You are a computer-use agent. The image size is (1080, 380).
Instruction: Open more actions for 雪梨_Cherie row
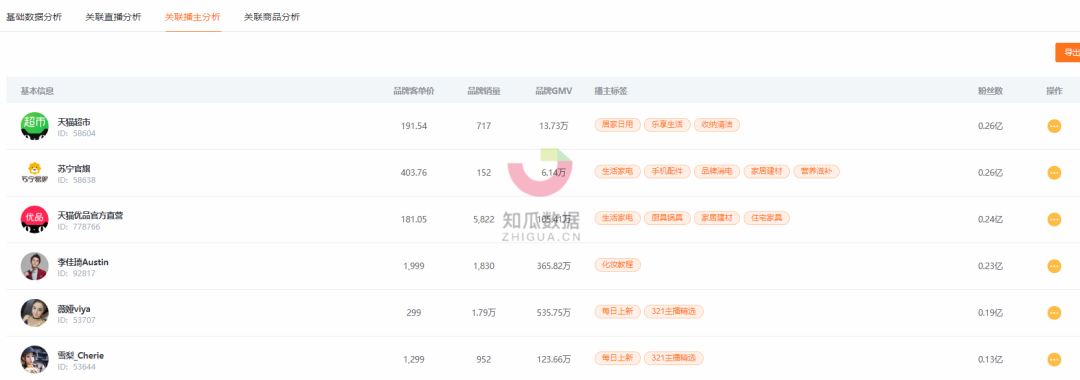(x=1054, y=359)
